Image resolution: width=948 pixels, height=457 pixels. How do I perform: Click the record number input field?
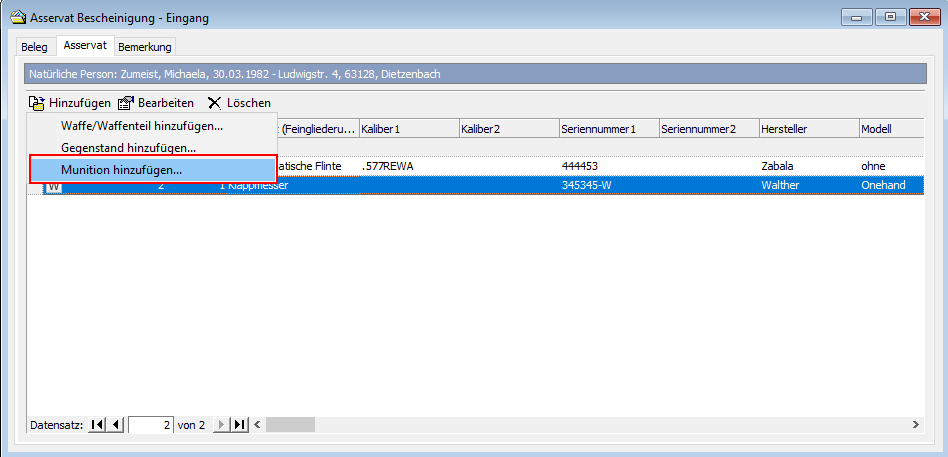coord(150,425)
